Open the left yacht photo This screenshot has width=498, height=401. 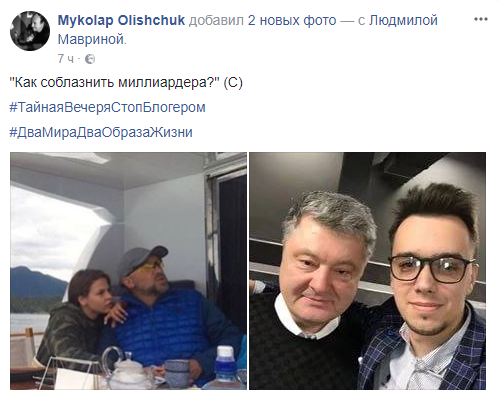128,271
